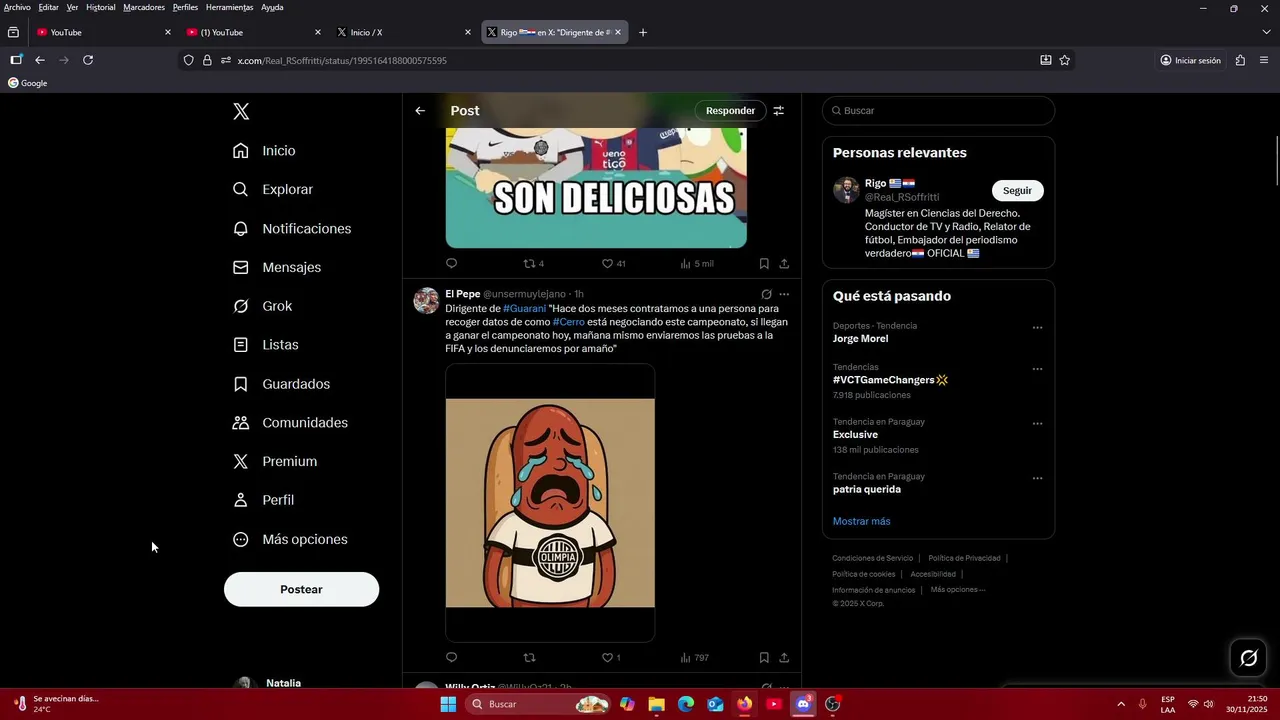The height and width of the screenshot is (720, 1280).
Task: Share El Pepe's post
Action: [x=784, y=658]
